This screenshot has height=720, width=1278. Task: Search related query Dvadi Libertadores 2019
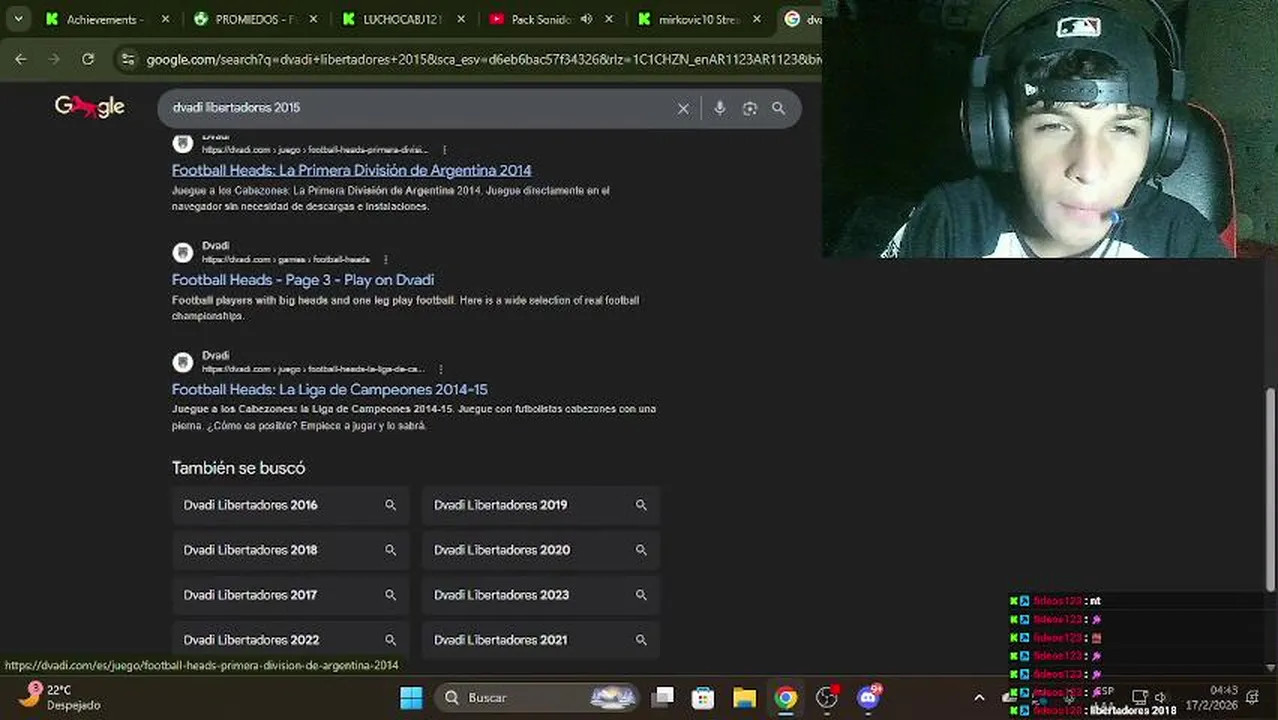coord(540,505)
